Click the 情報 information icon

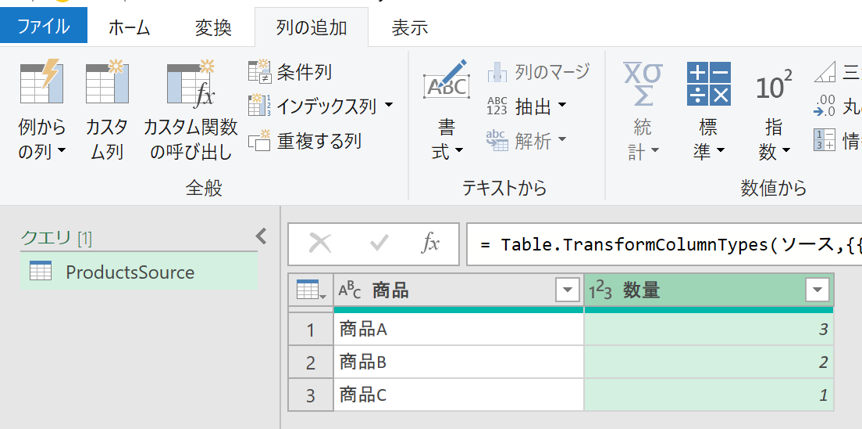[x=824, y=141]
